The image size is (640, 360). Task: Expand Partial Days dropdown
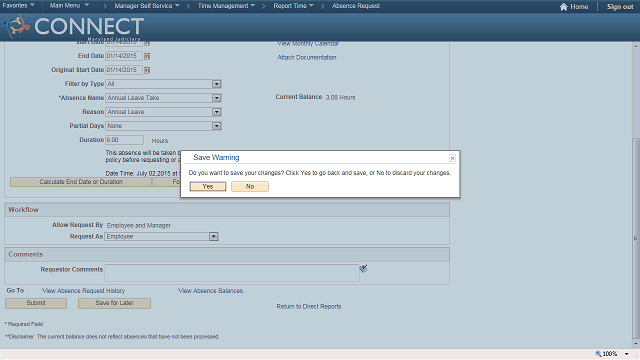216,126
